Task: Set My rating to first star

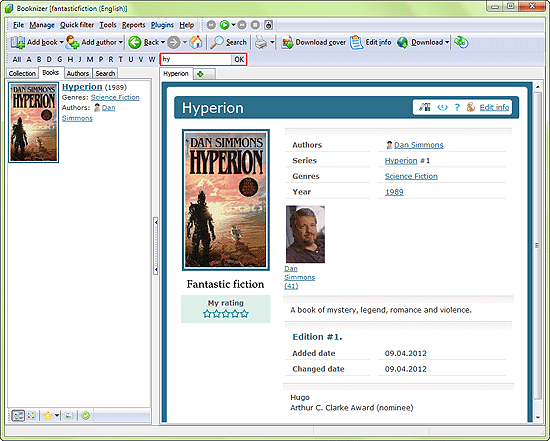Action: (x=207, y=314)
